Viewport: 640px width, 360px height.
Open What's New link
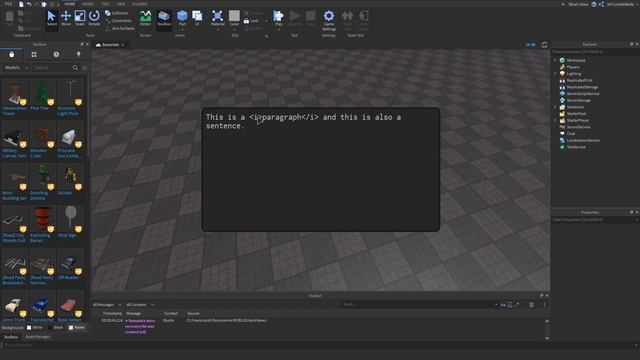point(578,4)
